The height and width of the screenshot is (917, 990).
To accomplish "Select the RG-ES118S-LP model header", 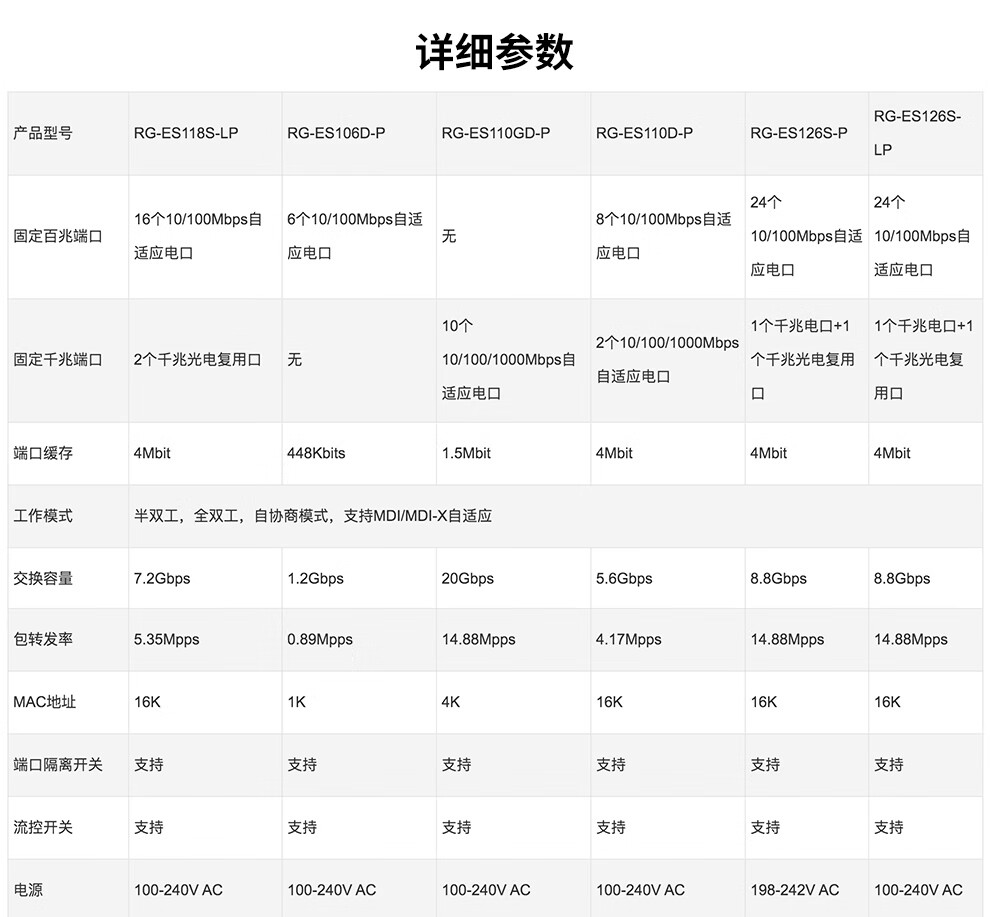I will [186, 133].
